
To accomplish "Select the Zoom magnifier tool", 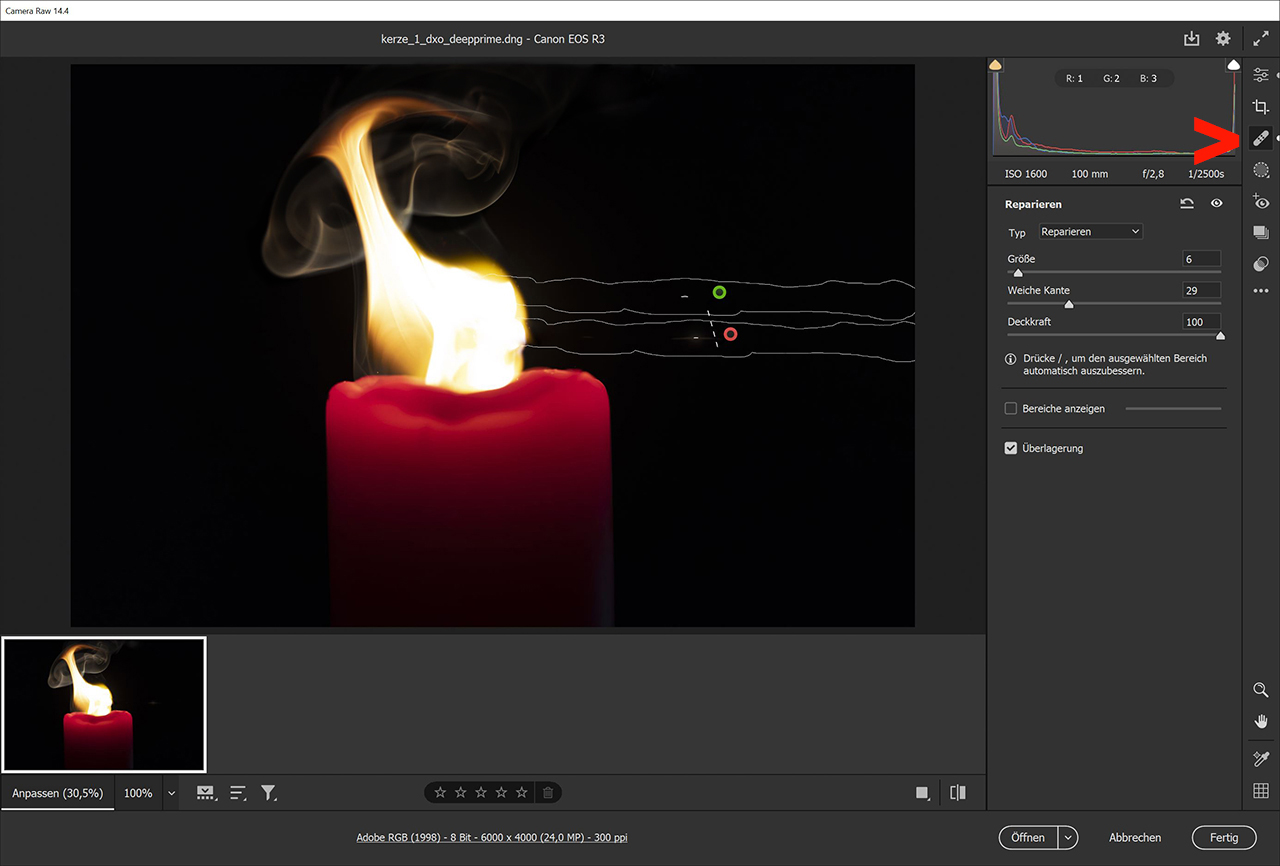I will click(x=1261, y=690).
